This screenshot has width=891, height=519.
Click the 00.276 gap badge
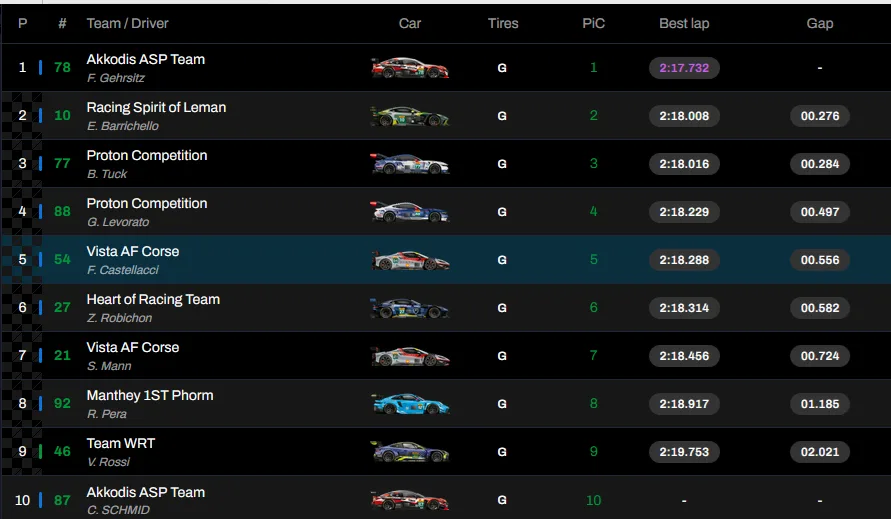click(x=819, y=116)
